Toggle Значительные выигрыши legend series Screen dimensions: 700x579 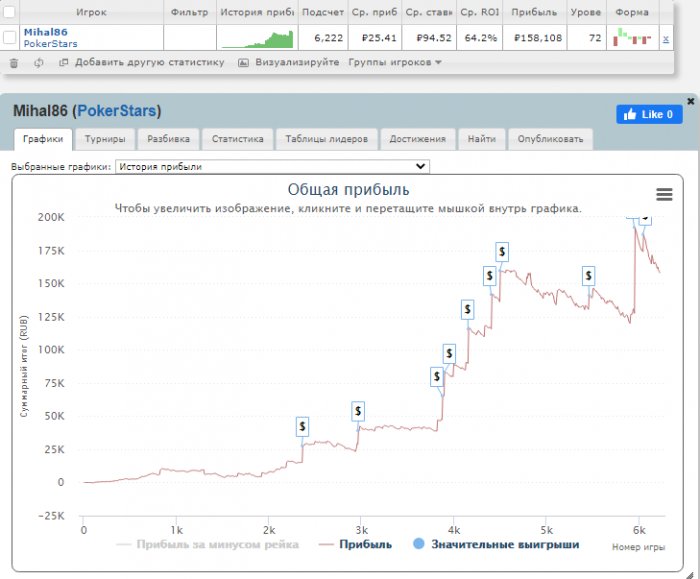pyautogui.click(x=496, y=545)
